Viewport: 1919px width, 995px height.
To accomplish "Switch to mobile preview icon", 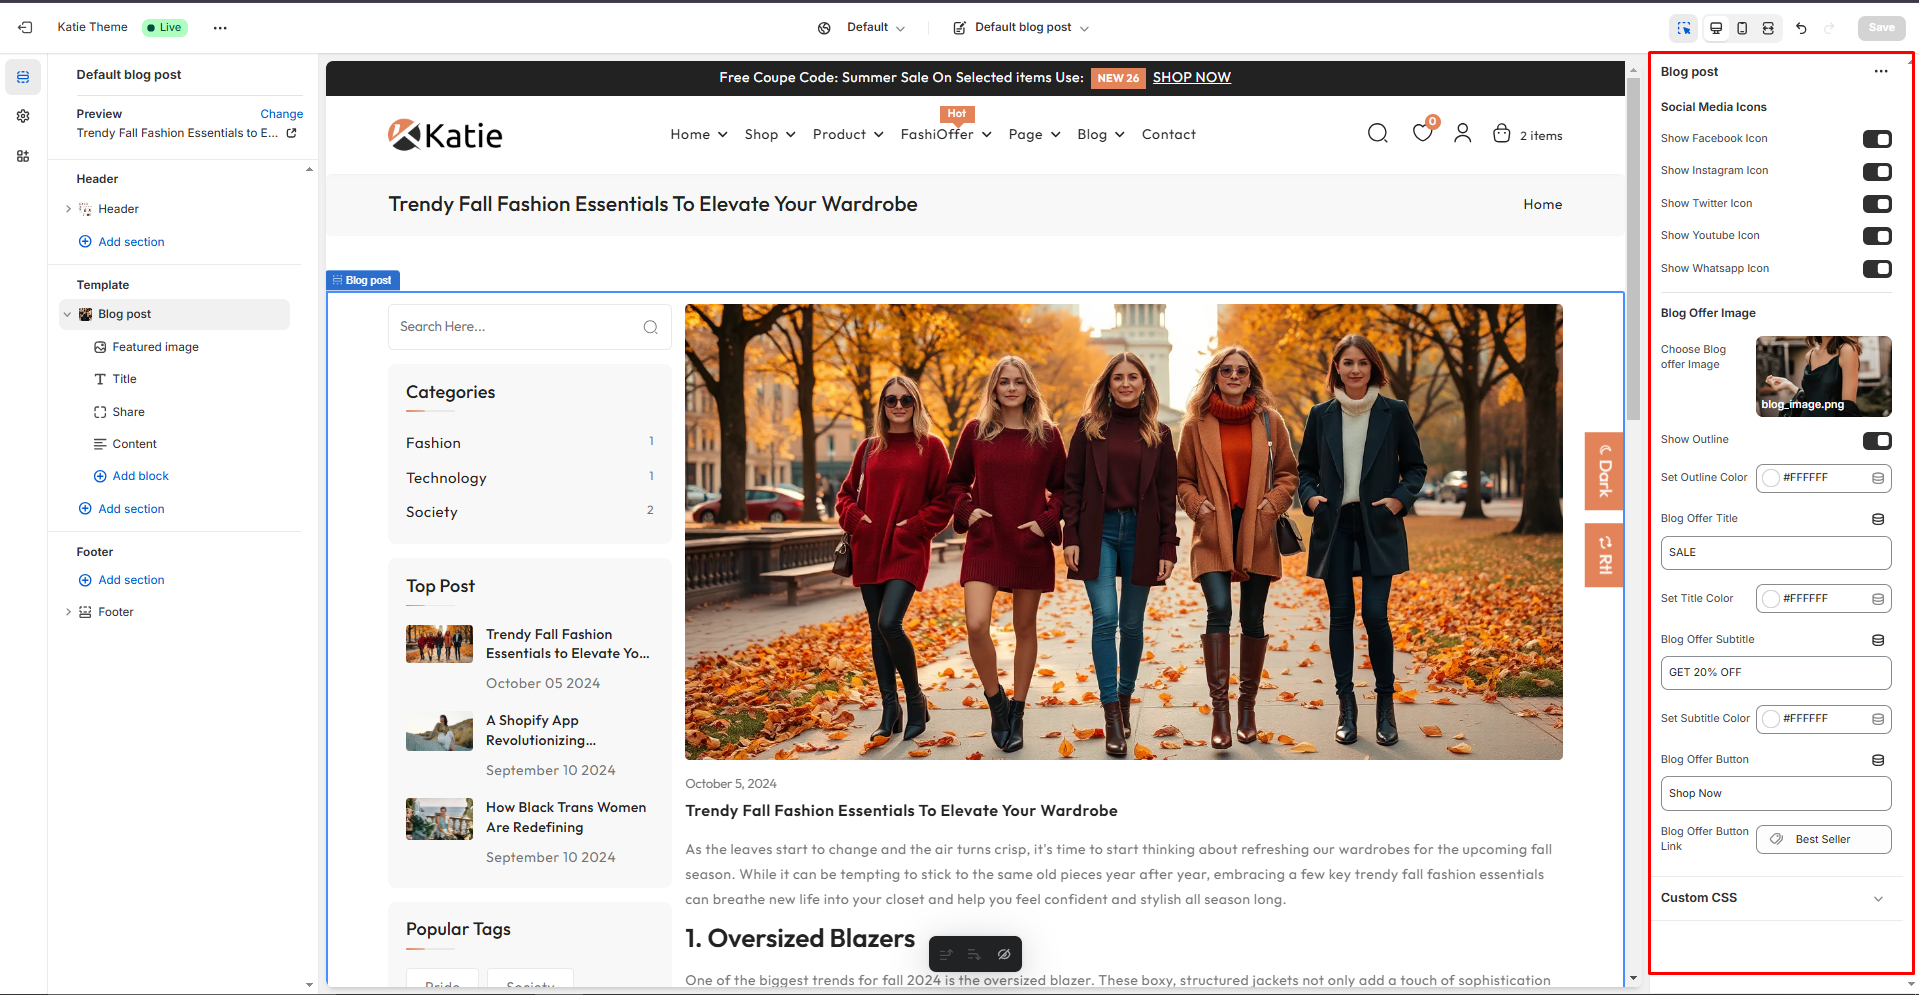I will point(1742,28).
